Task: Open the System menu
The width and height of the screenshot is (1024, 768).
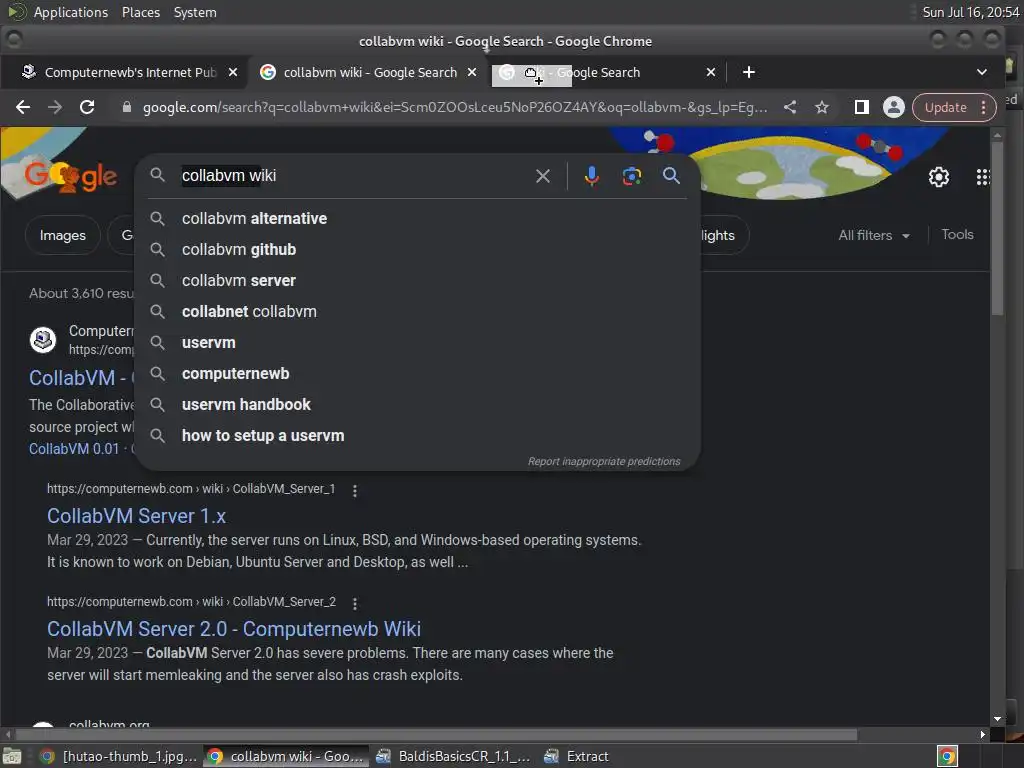Action: pos(195,12)
